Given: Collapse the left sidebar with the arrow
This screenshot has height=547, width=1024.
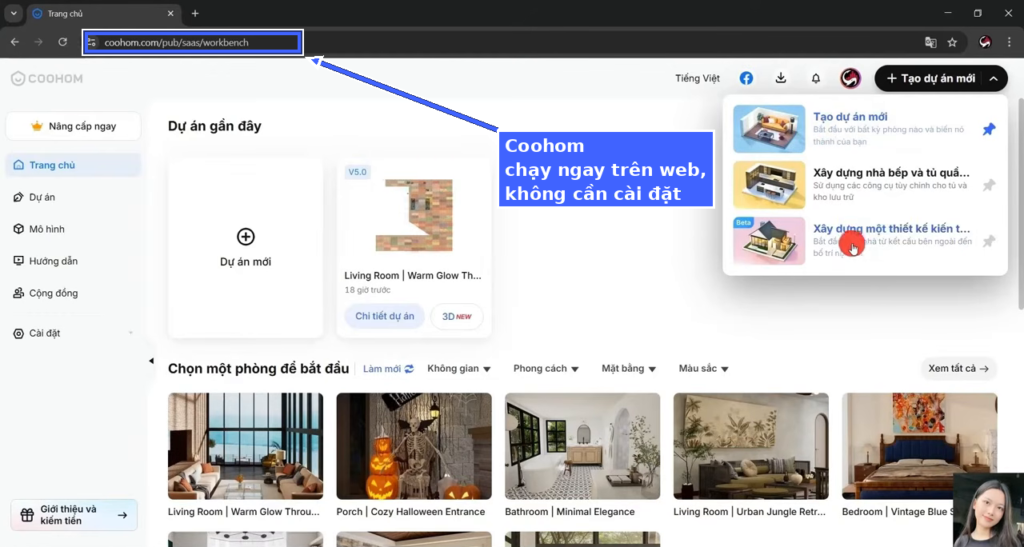Looking at the screenshot, I should click(x=152, y=360).
